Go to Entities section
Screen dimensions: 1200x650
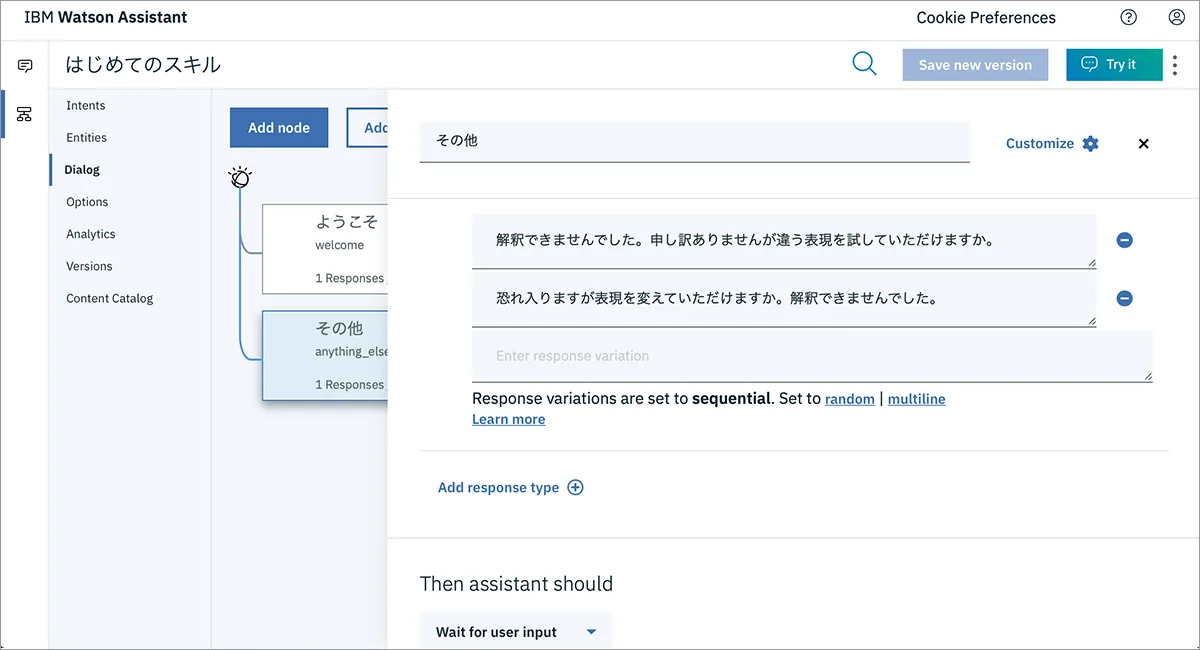(87, 137)
